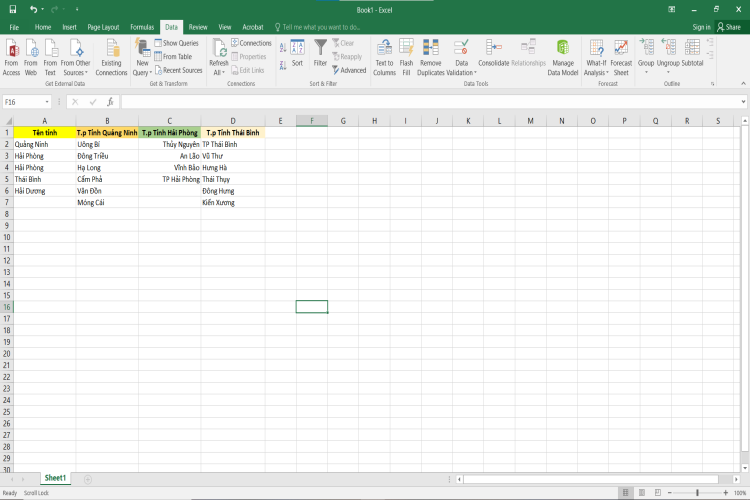This screenshot has height=500, width=750.
Task: Click the Share button
Action: click(728, 27)
